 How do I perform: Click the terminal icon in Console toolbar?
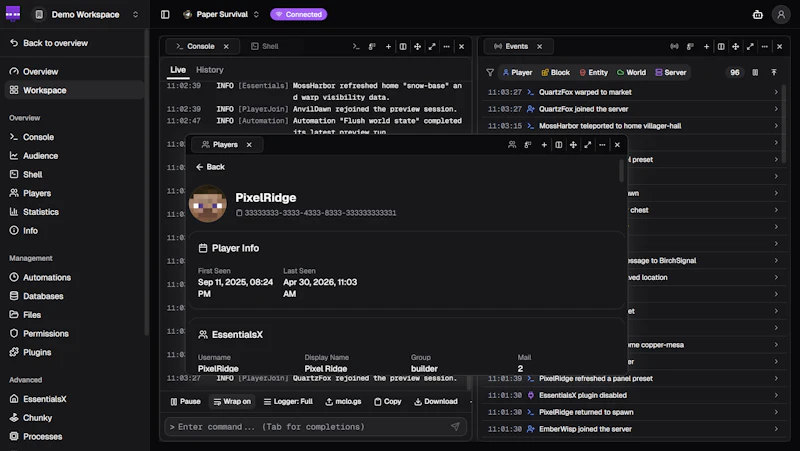tap(356, 46)
